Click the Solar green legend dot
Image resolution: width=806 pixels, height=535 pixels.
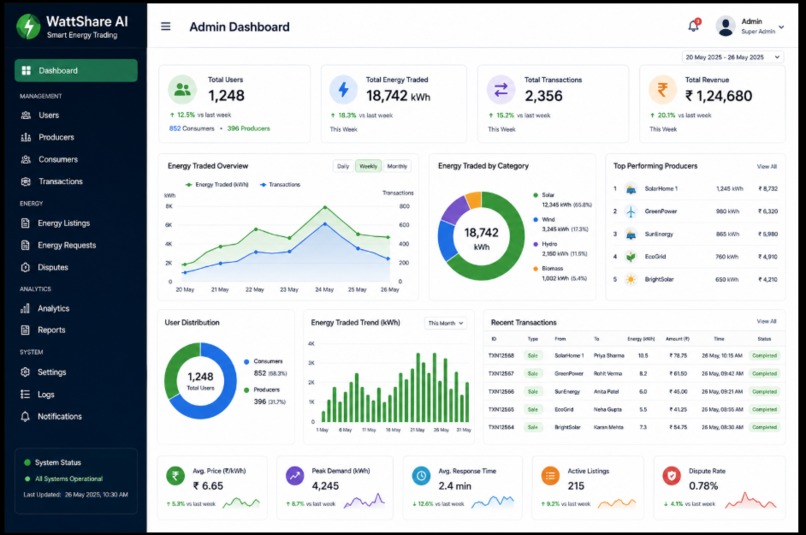point(536,195)
